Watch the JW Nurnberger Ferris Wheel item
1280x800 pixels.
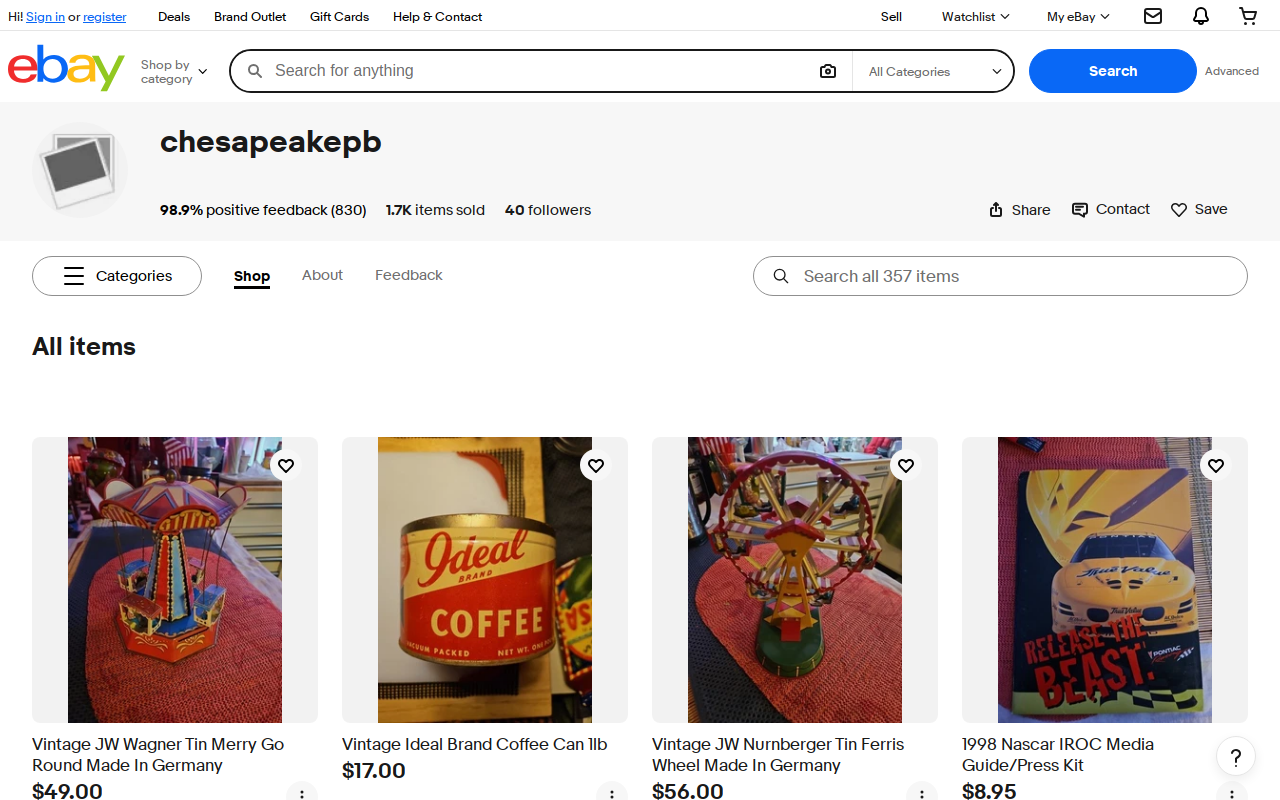(x=906, y=466)
